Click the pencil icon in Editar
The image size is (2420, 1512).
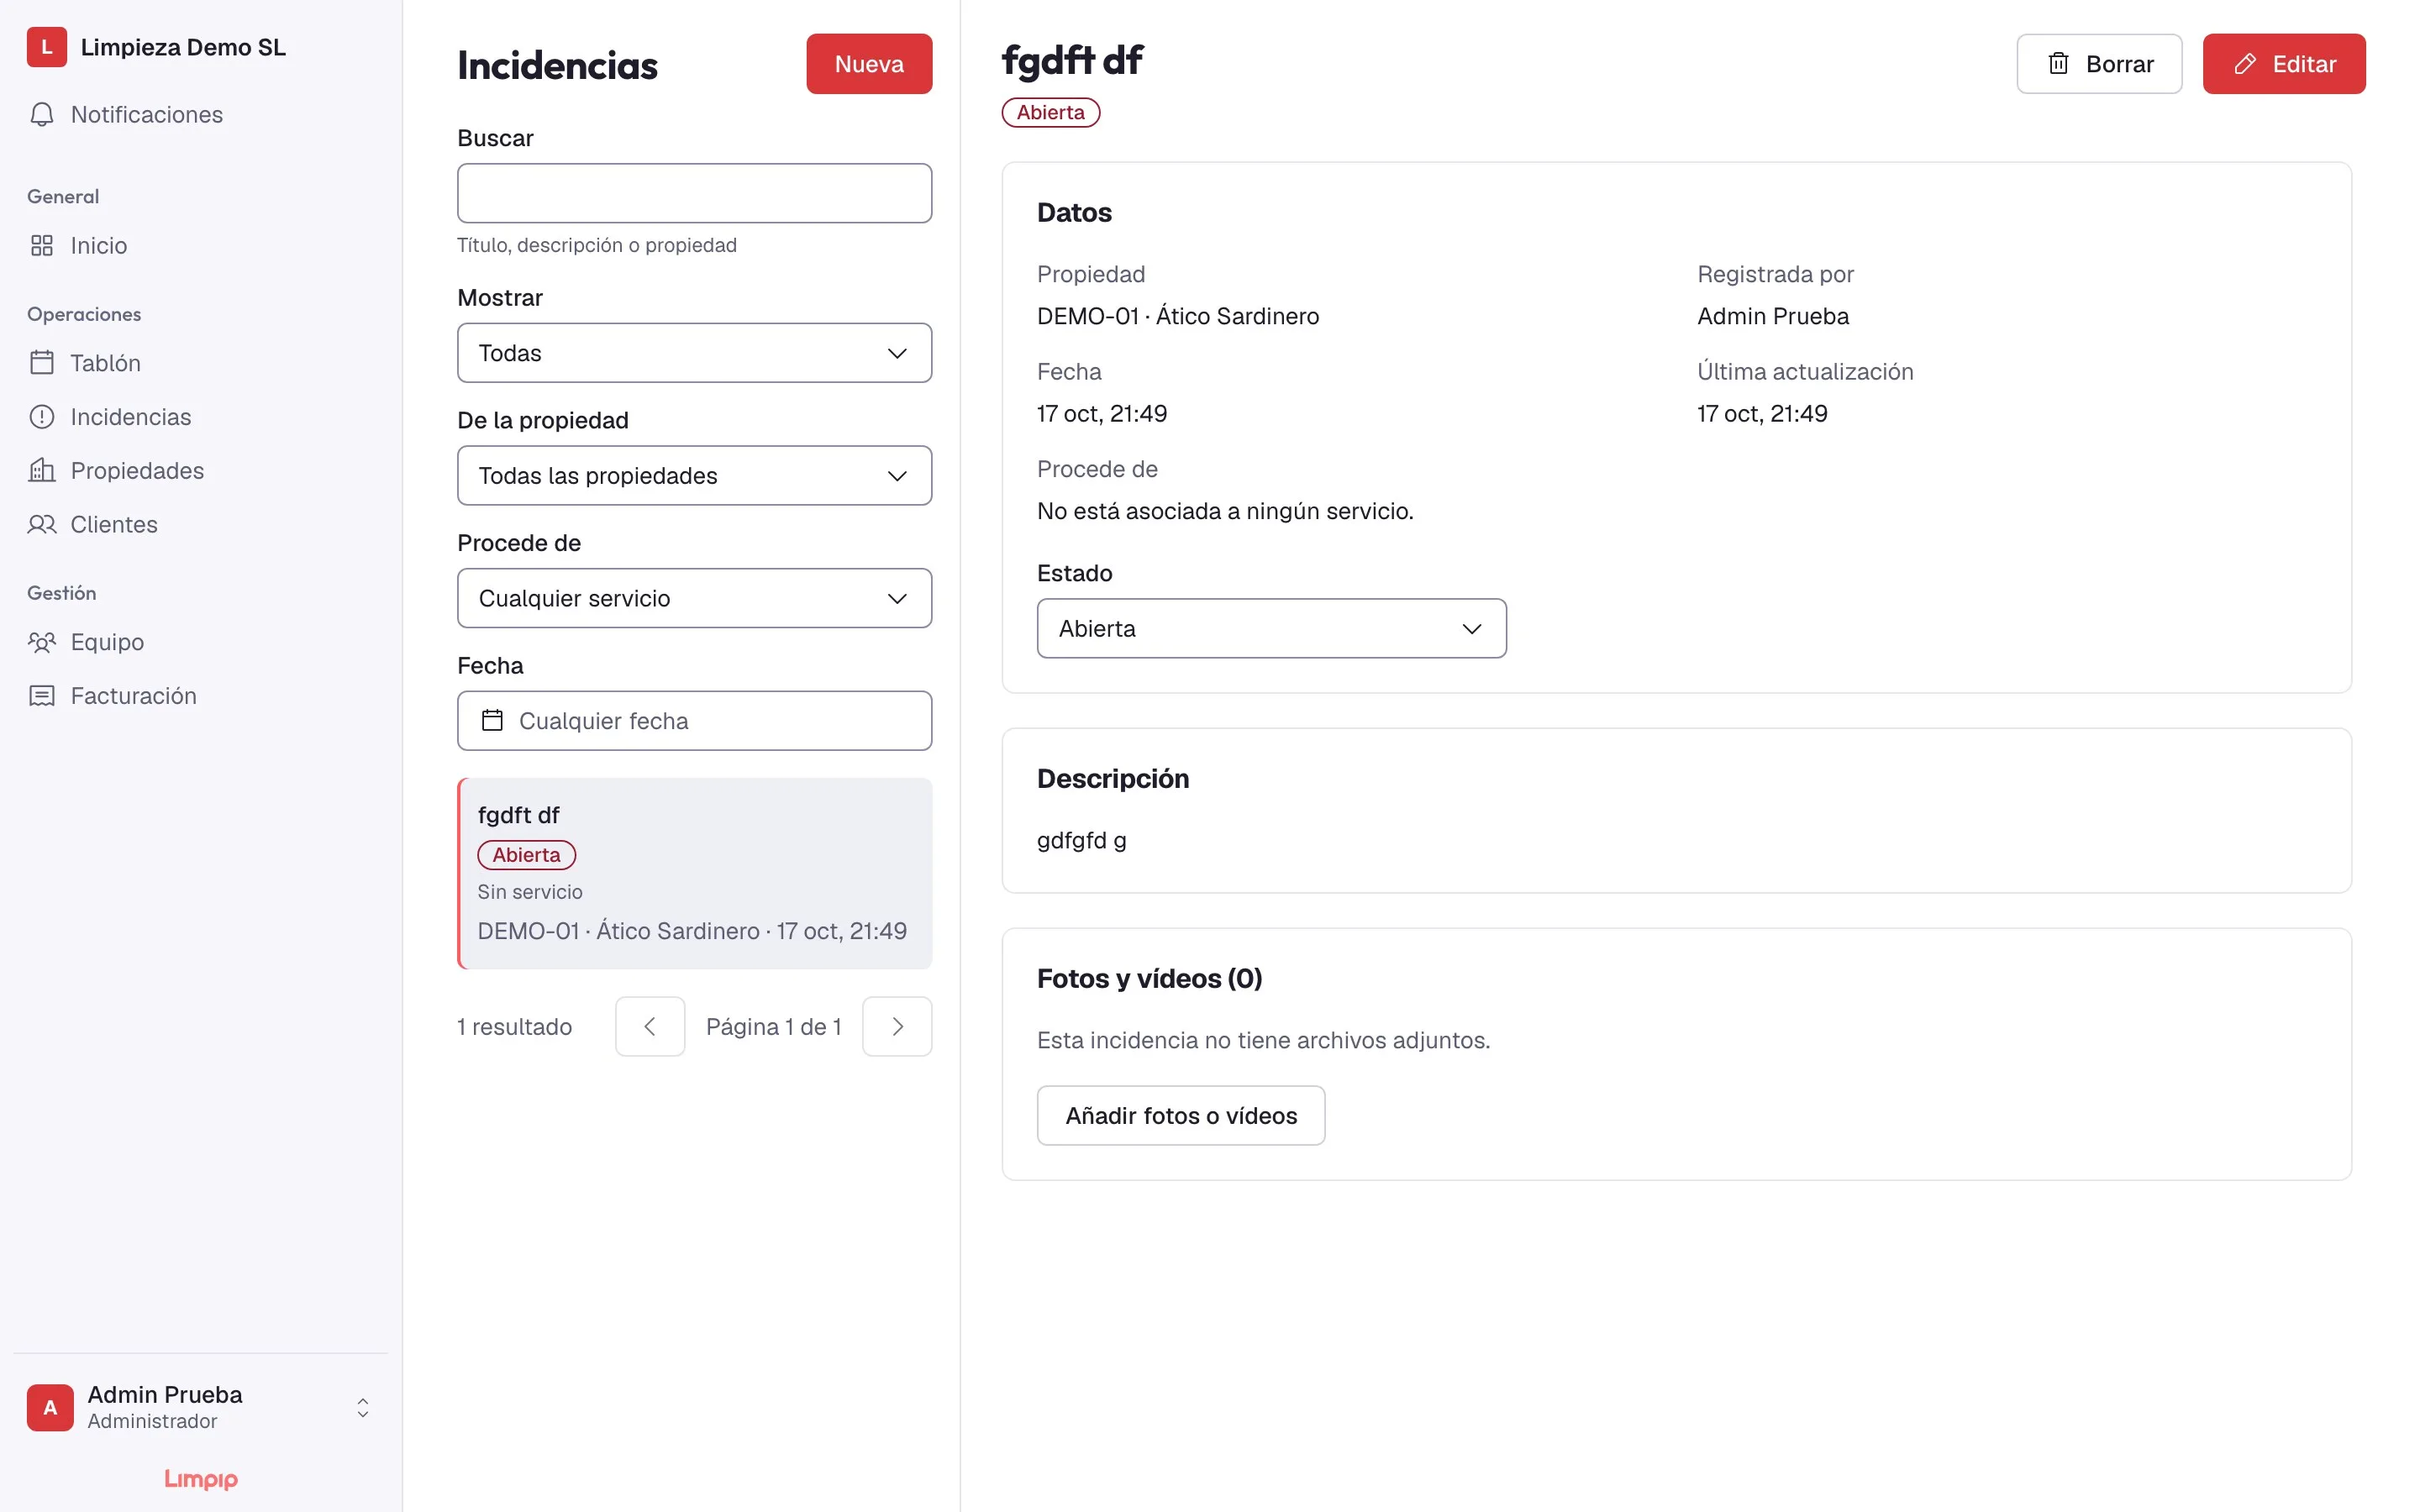click(2245, 64)
